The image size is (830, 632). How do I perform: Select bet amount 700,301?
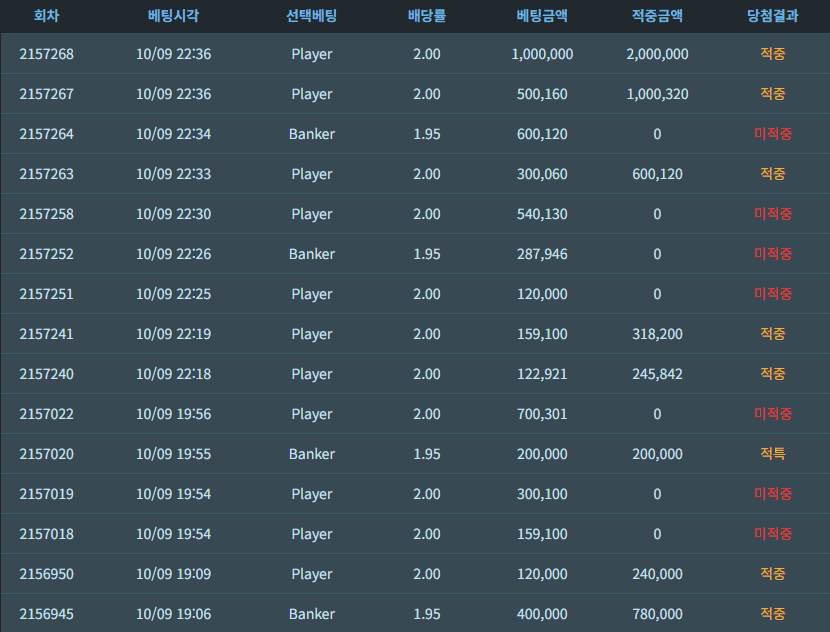pyautogui.click(x=542, y=414)
